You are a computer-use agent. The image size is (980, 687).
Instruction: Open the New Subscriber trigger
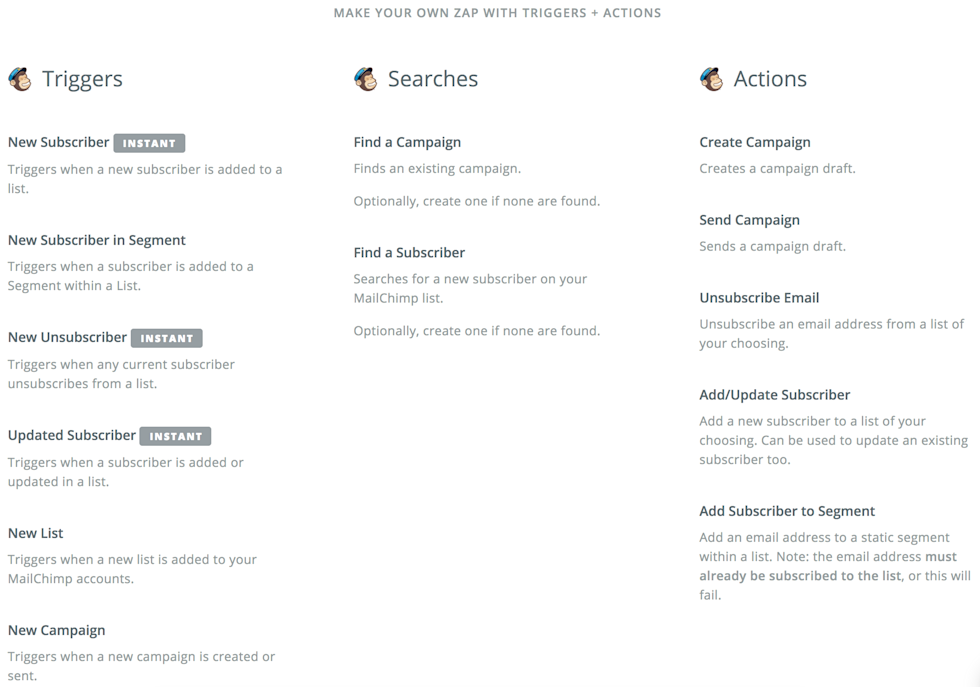pos(58,142)
